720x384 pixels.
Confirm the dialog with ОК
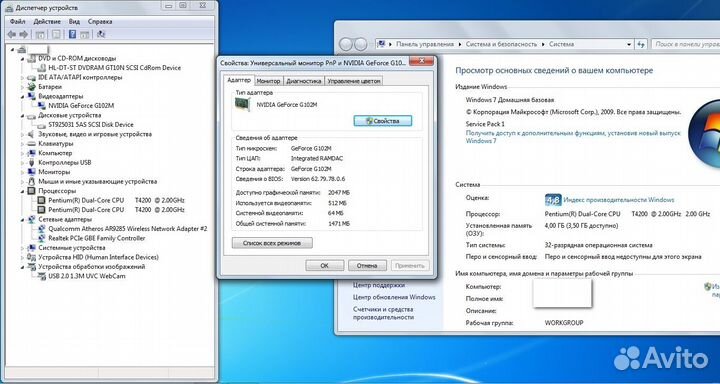click(324, 265)
